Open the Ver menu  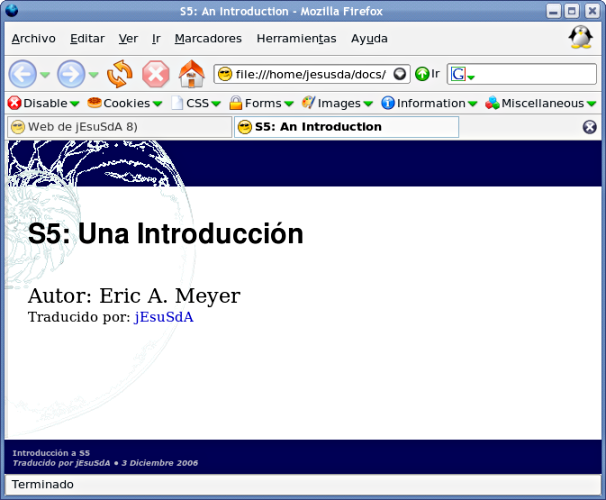pyautogui.click(x=128, y=39)
